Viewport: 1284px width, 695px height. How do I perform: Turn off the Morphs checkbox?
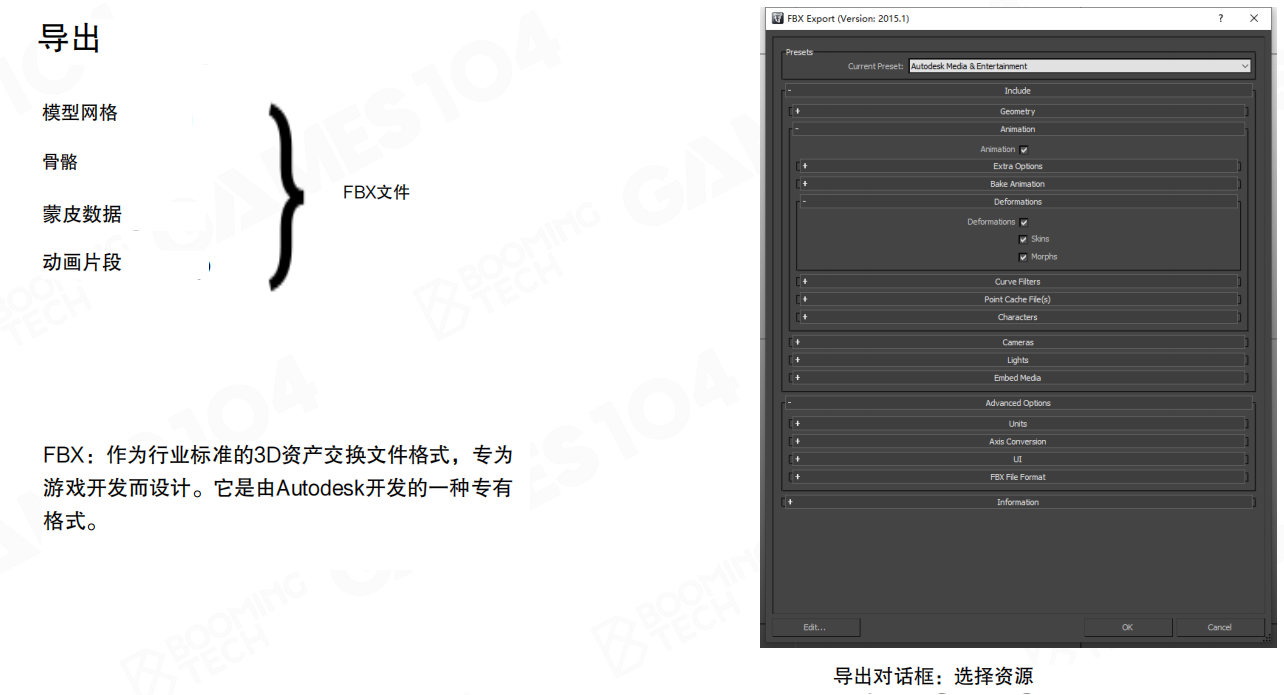[1023, 257]
